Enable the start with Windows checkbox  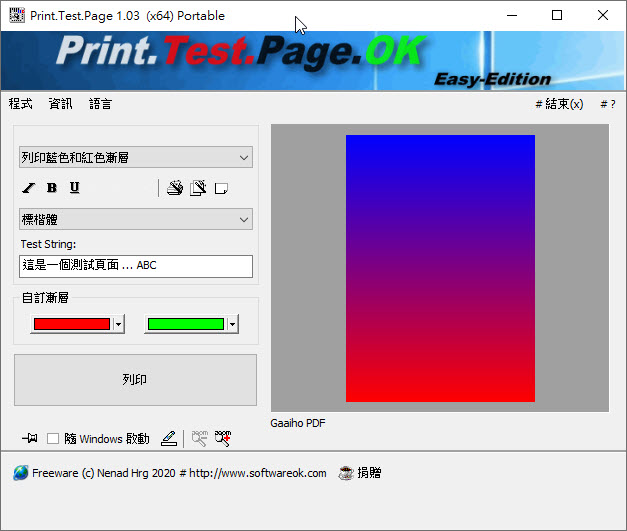53,439
